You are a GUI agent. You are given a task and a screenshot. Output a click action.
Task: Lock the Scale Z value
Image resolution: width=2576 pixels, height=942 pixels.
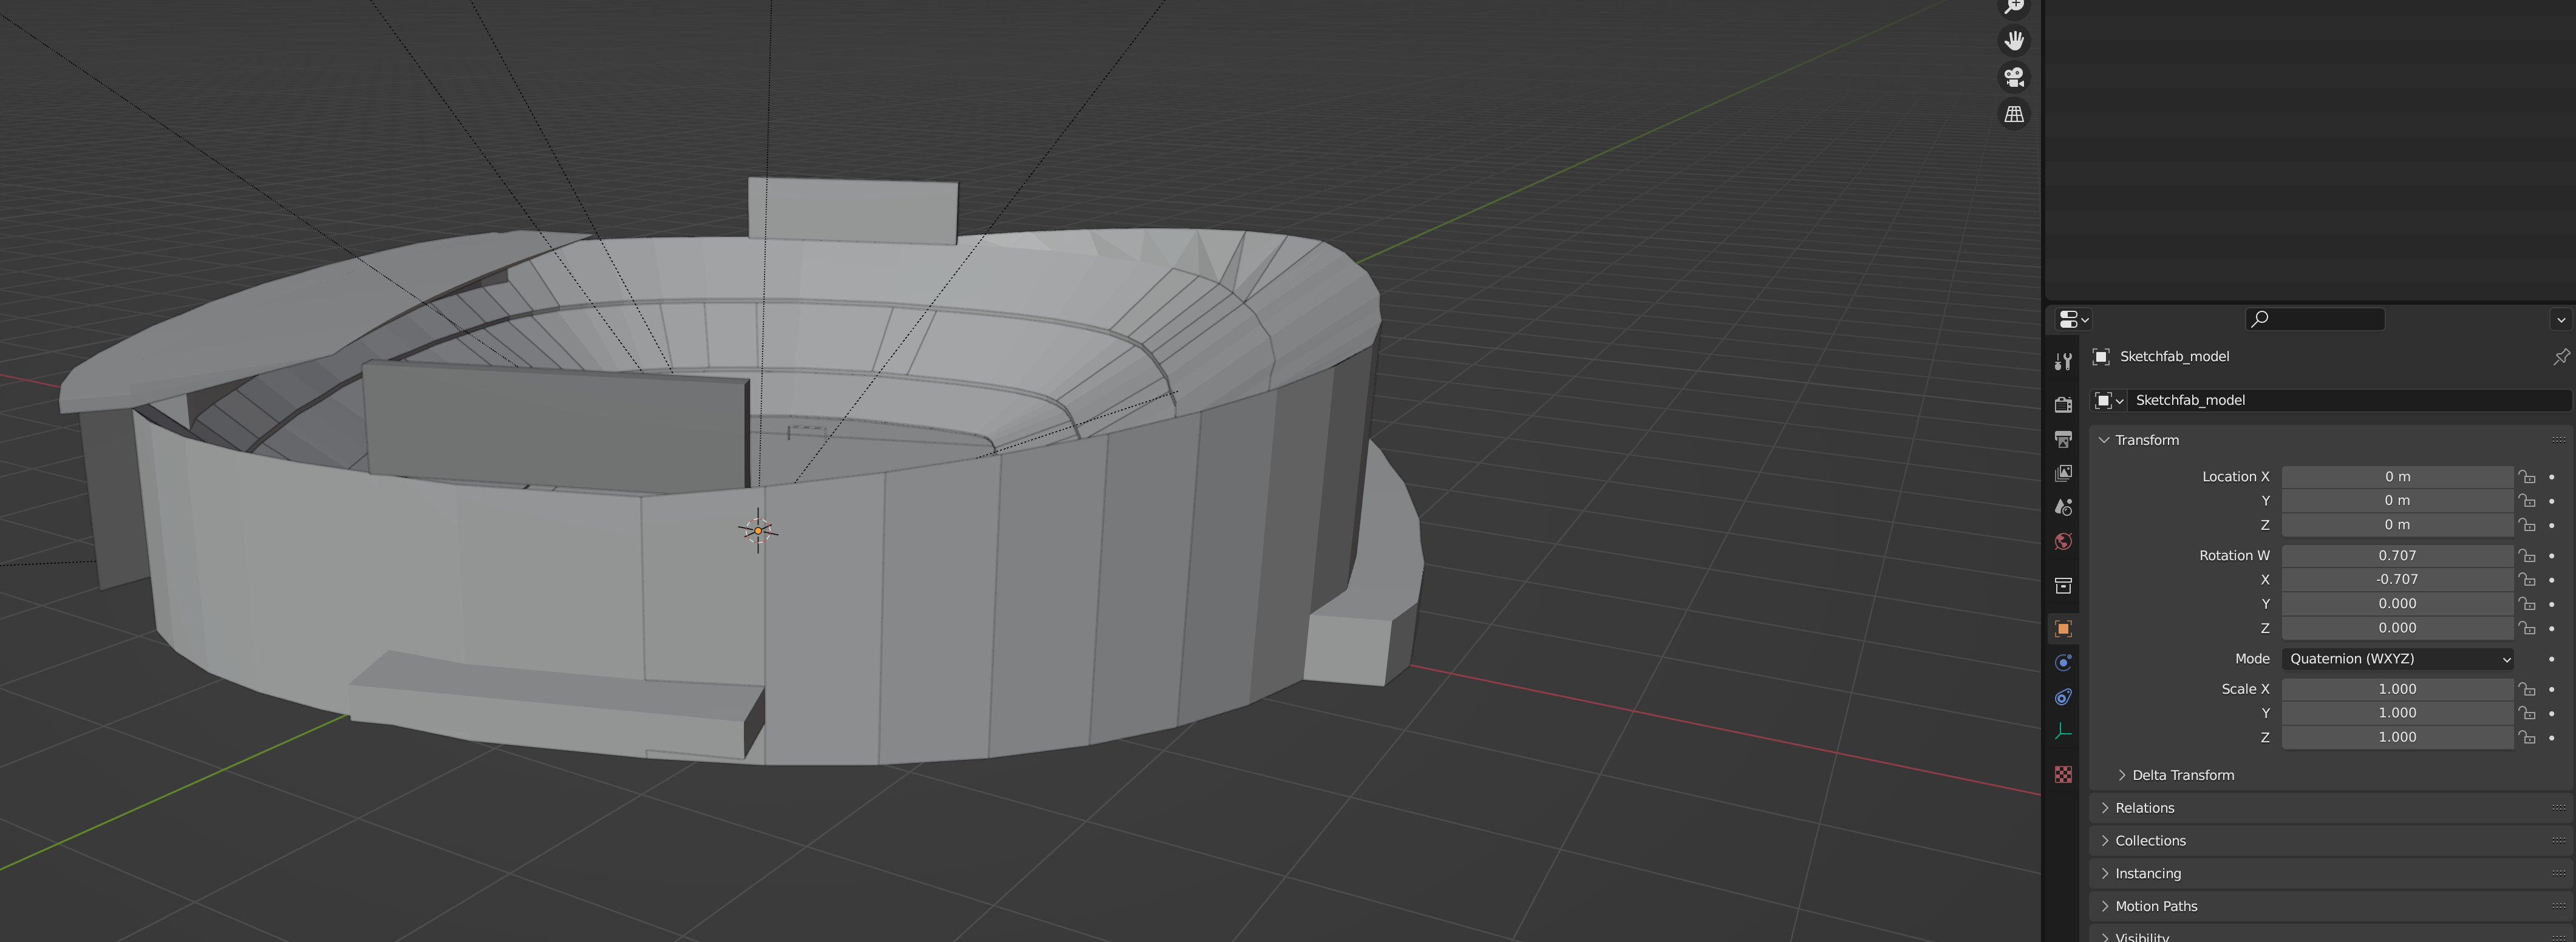pos(2527,738)
